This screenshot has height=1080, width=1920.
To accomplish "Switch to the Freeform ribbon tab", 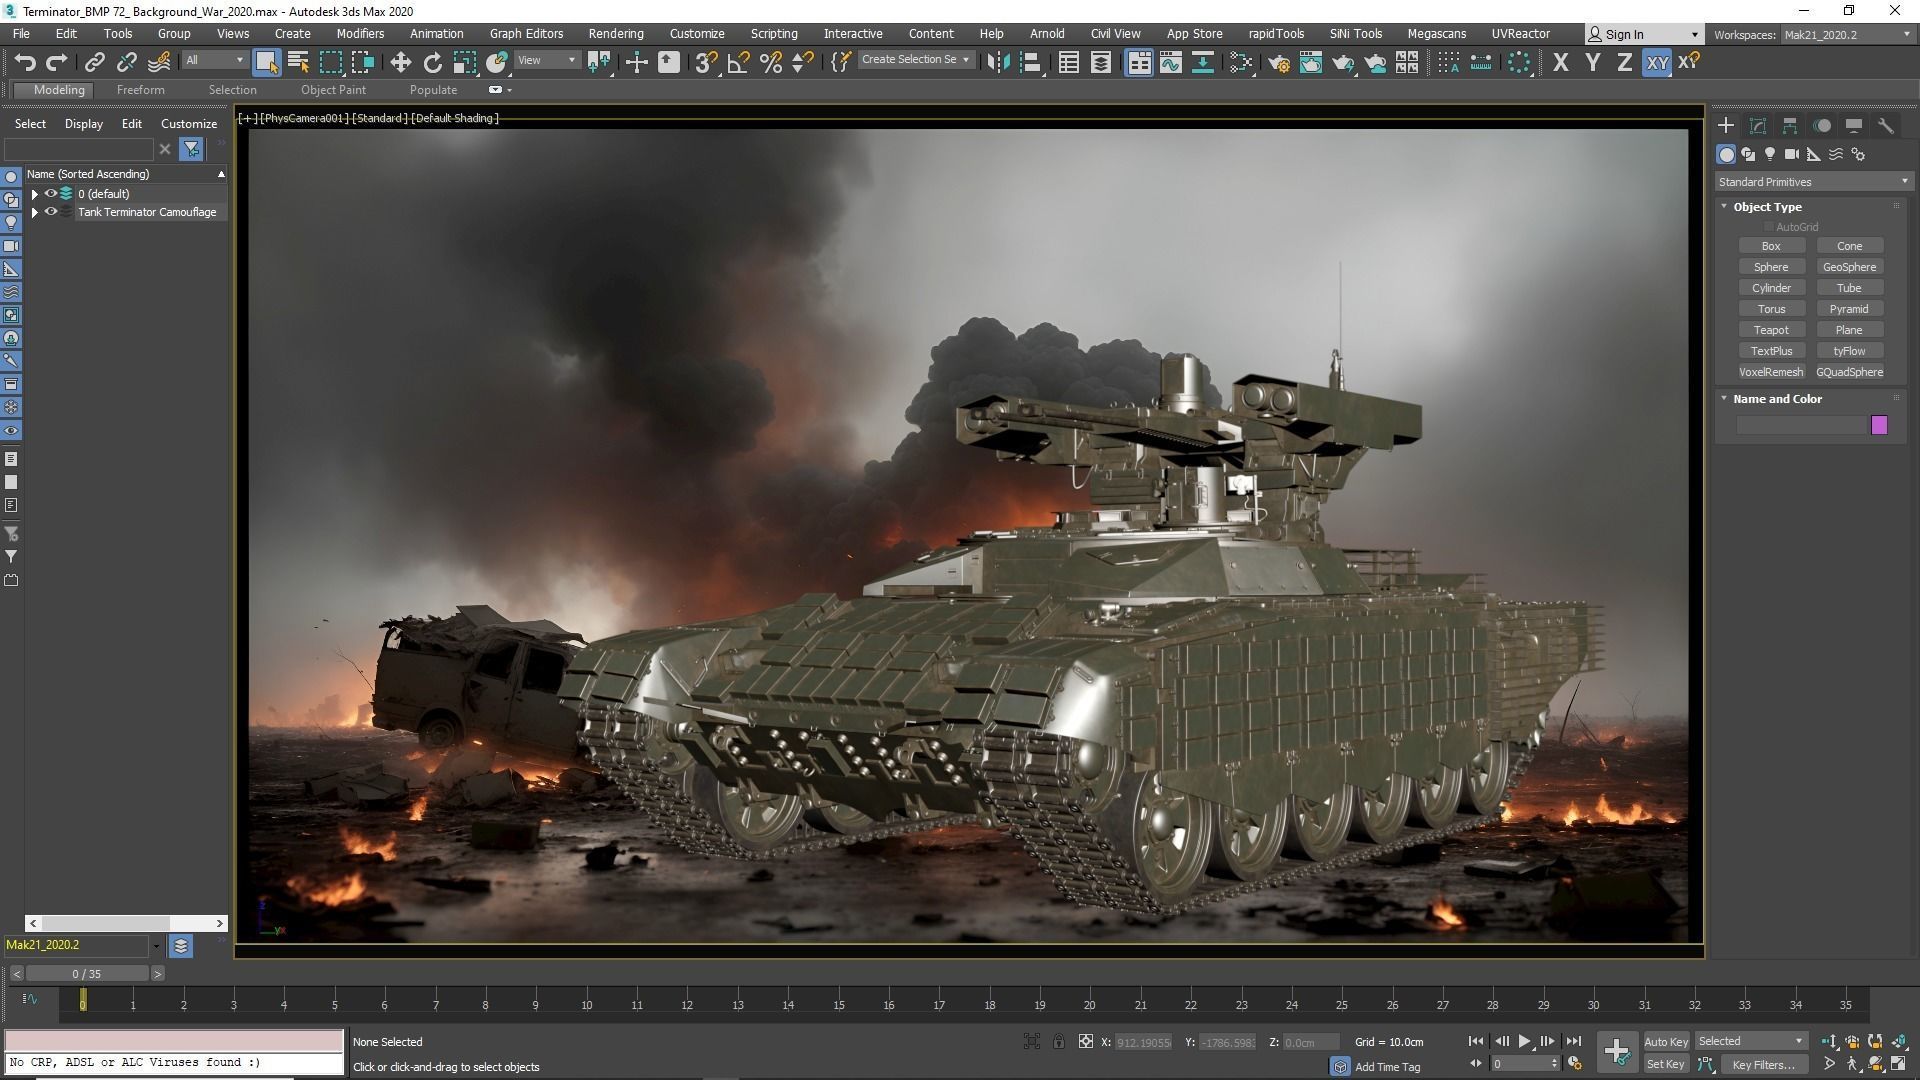I will 140,90.
